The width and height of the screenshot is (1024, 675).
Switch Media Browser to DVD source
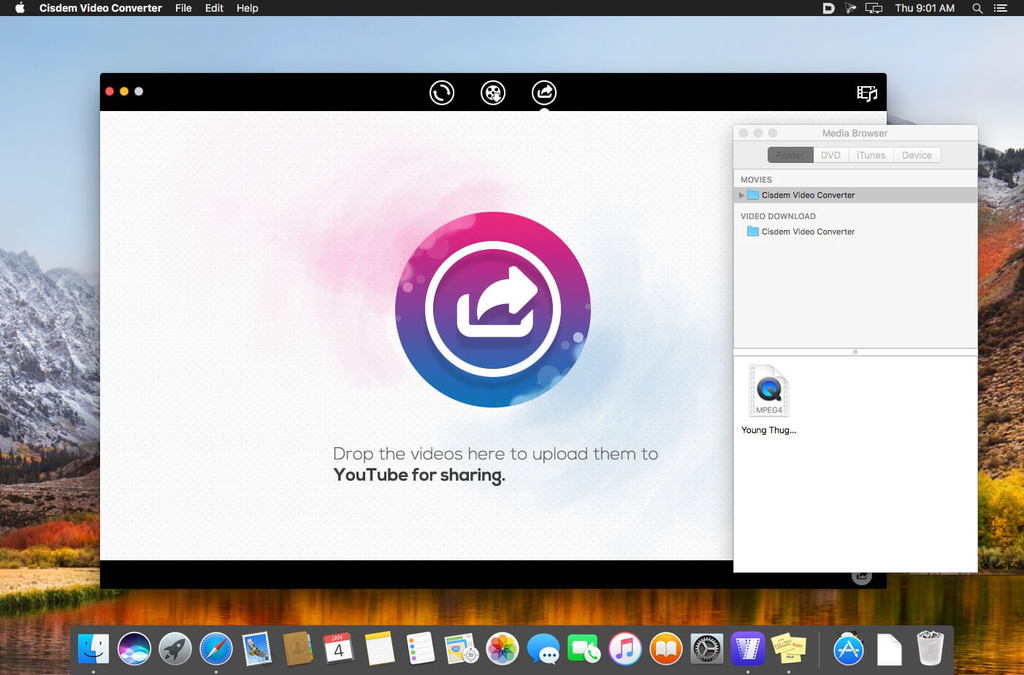tap(831, 155)
